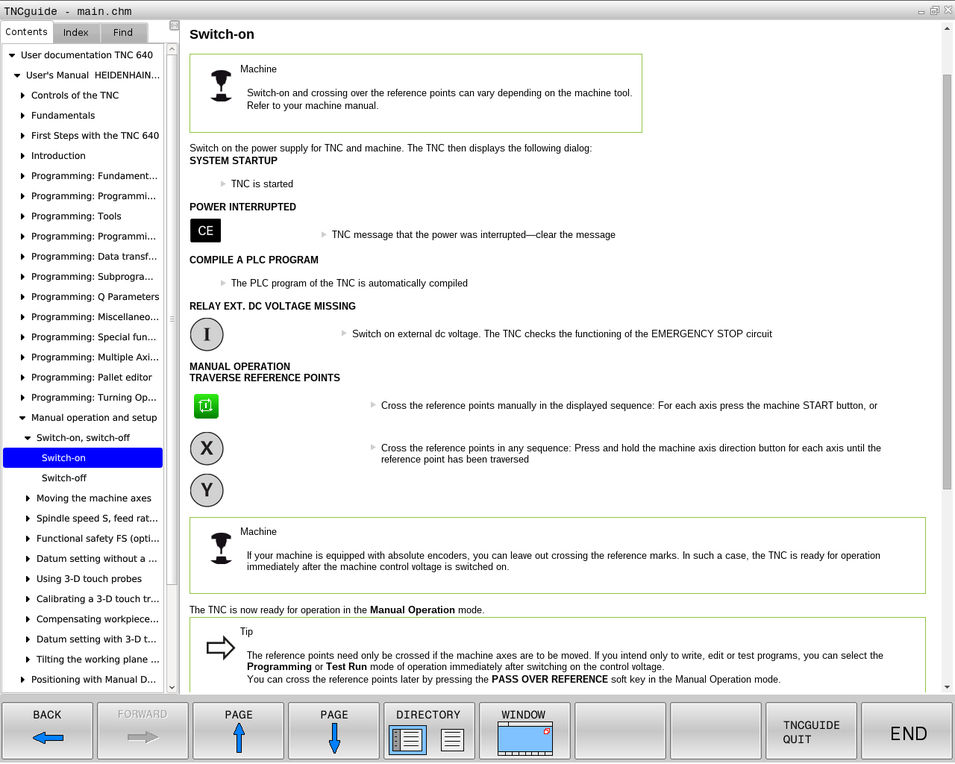The width and height of the screenshot is (955, 764).
Task: Click the main page scroll-down arrow
Action: [946, 687]
